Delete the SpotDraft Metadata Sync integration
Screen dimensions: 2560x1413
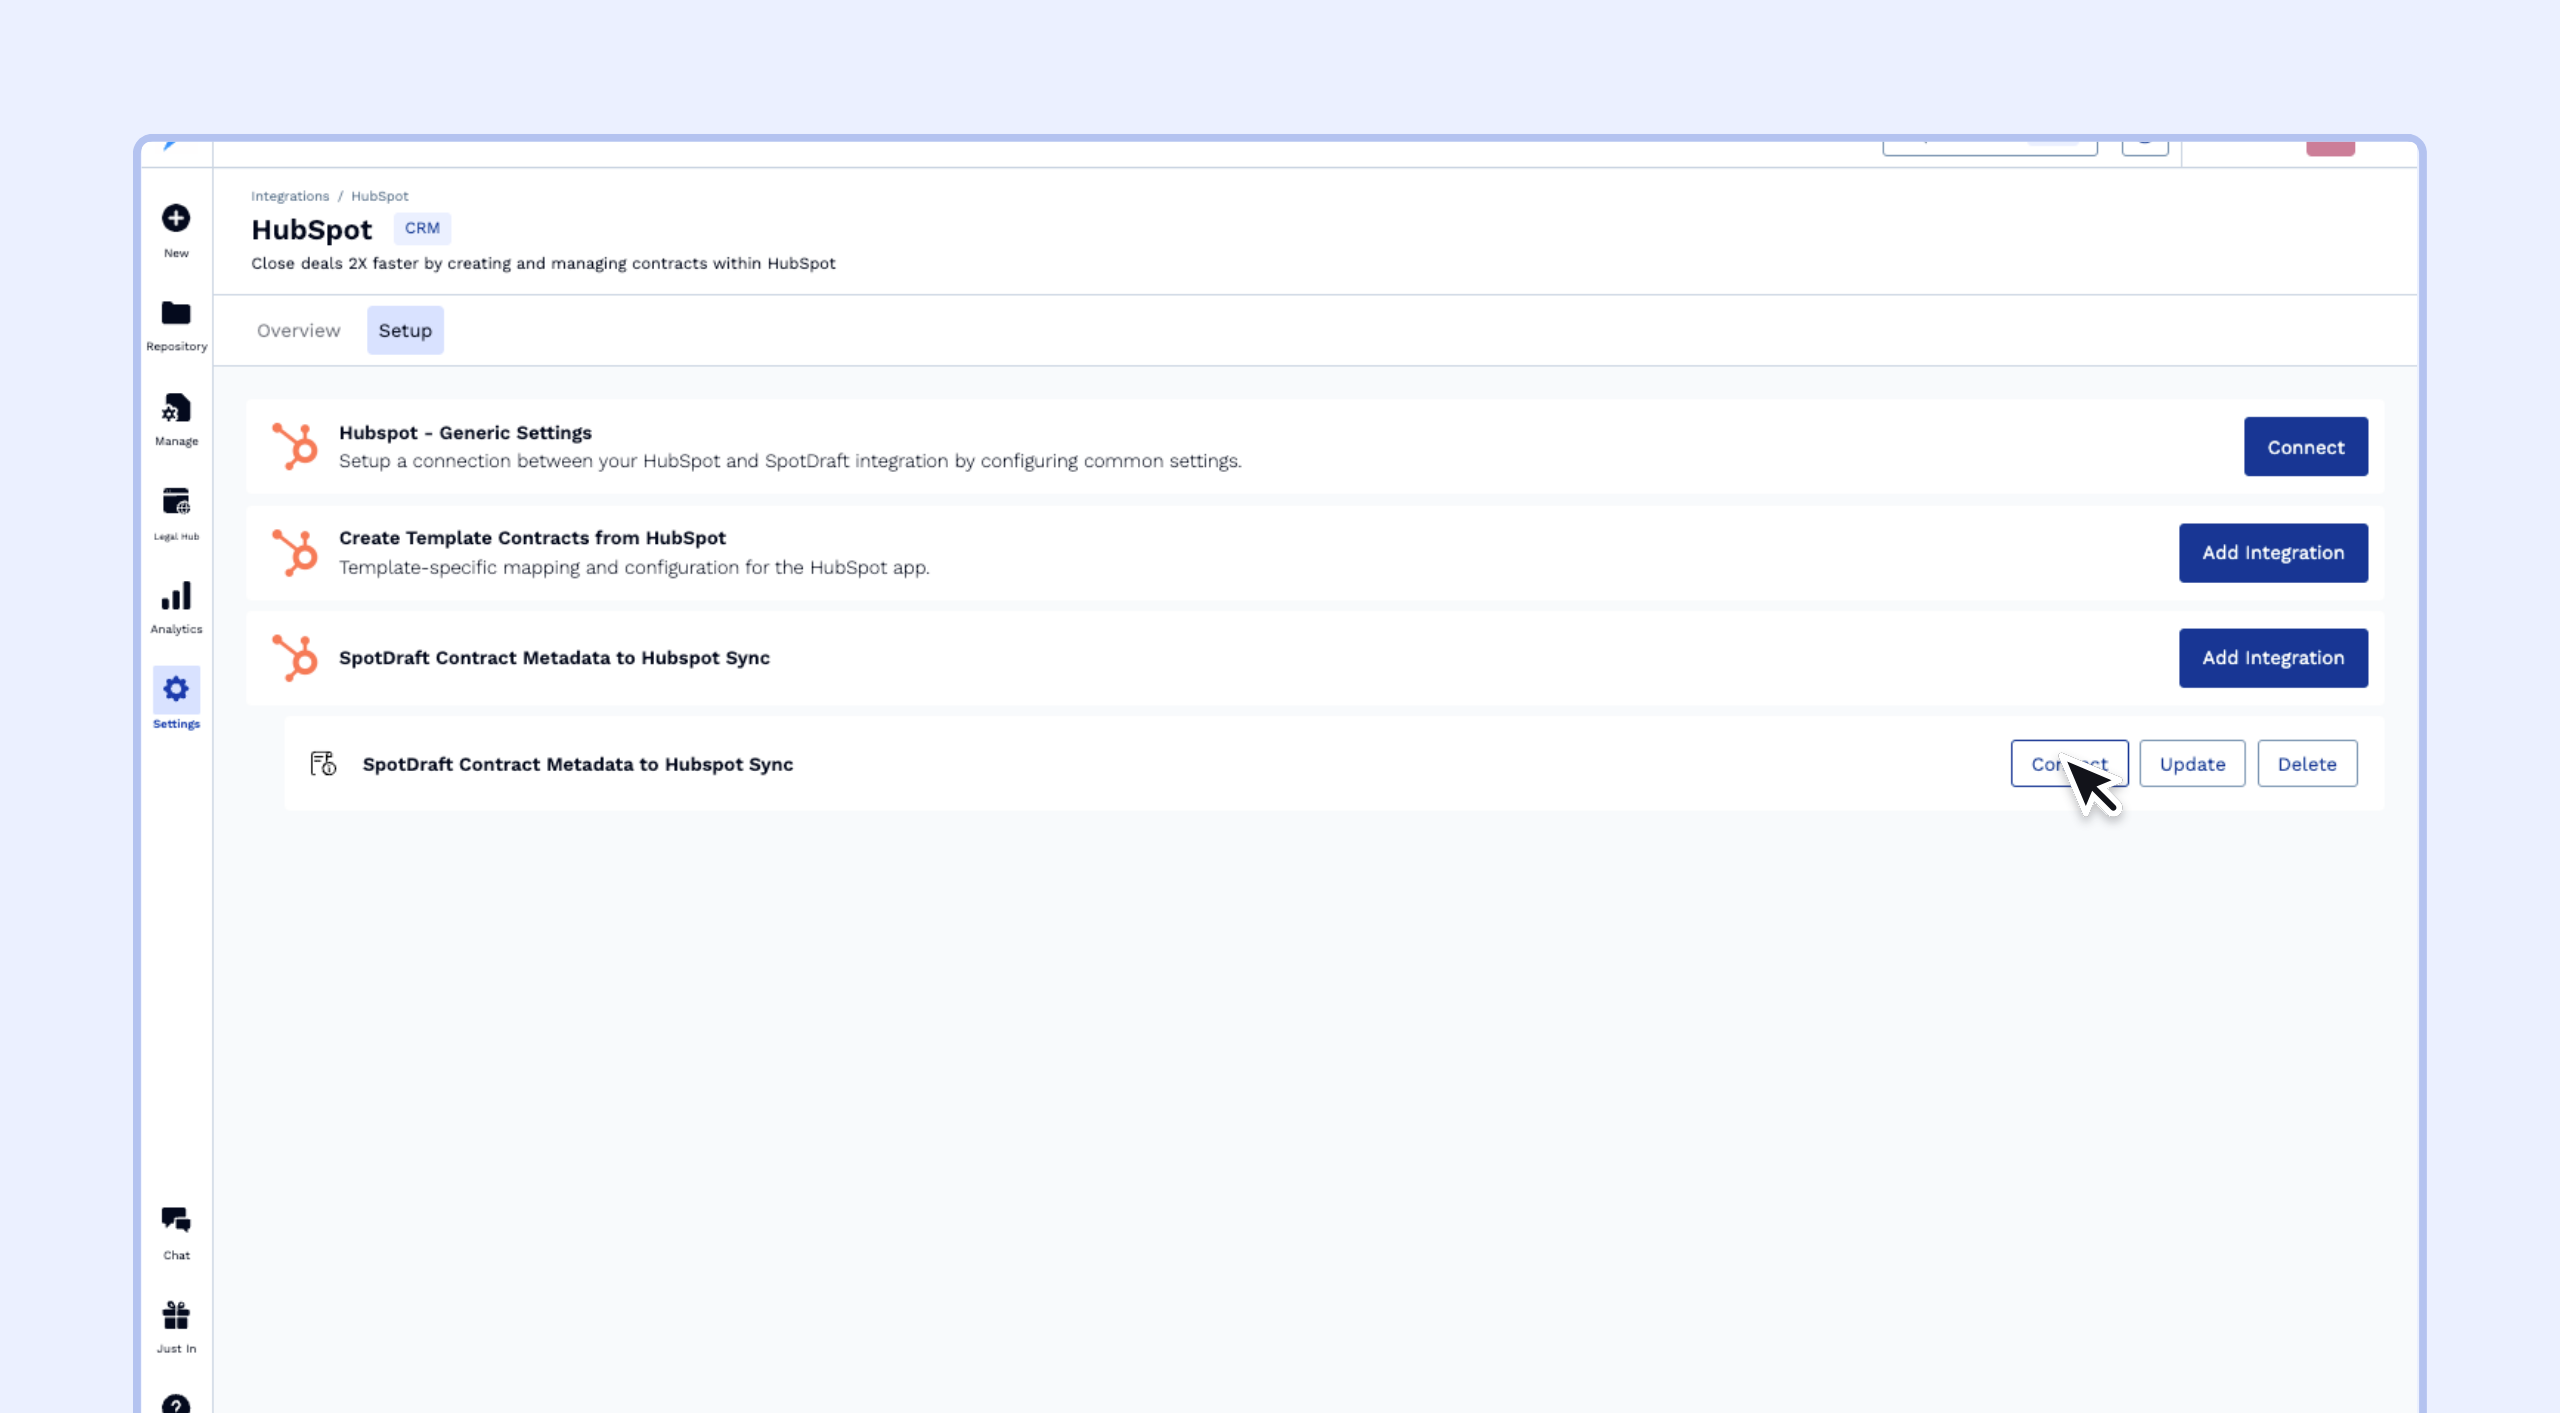tap(2306, 764)
